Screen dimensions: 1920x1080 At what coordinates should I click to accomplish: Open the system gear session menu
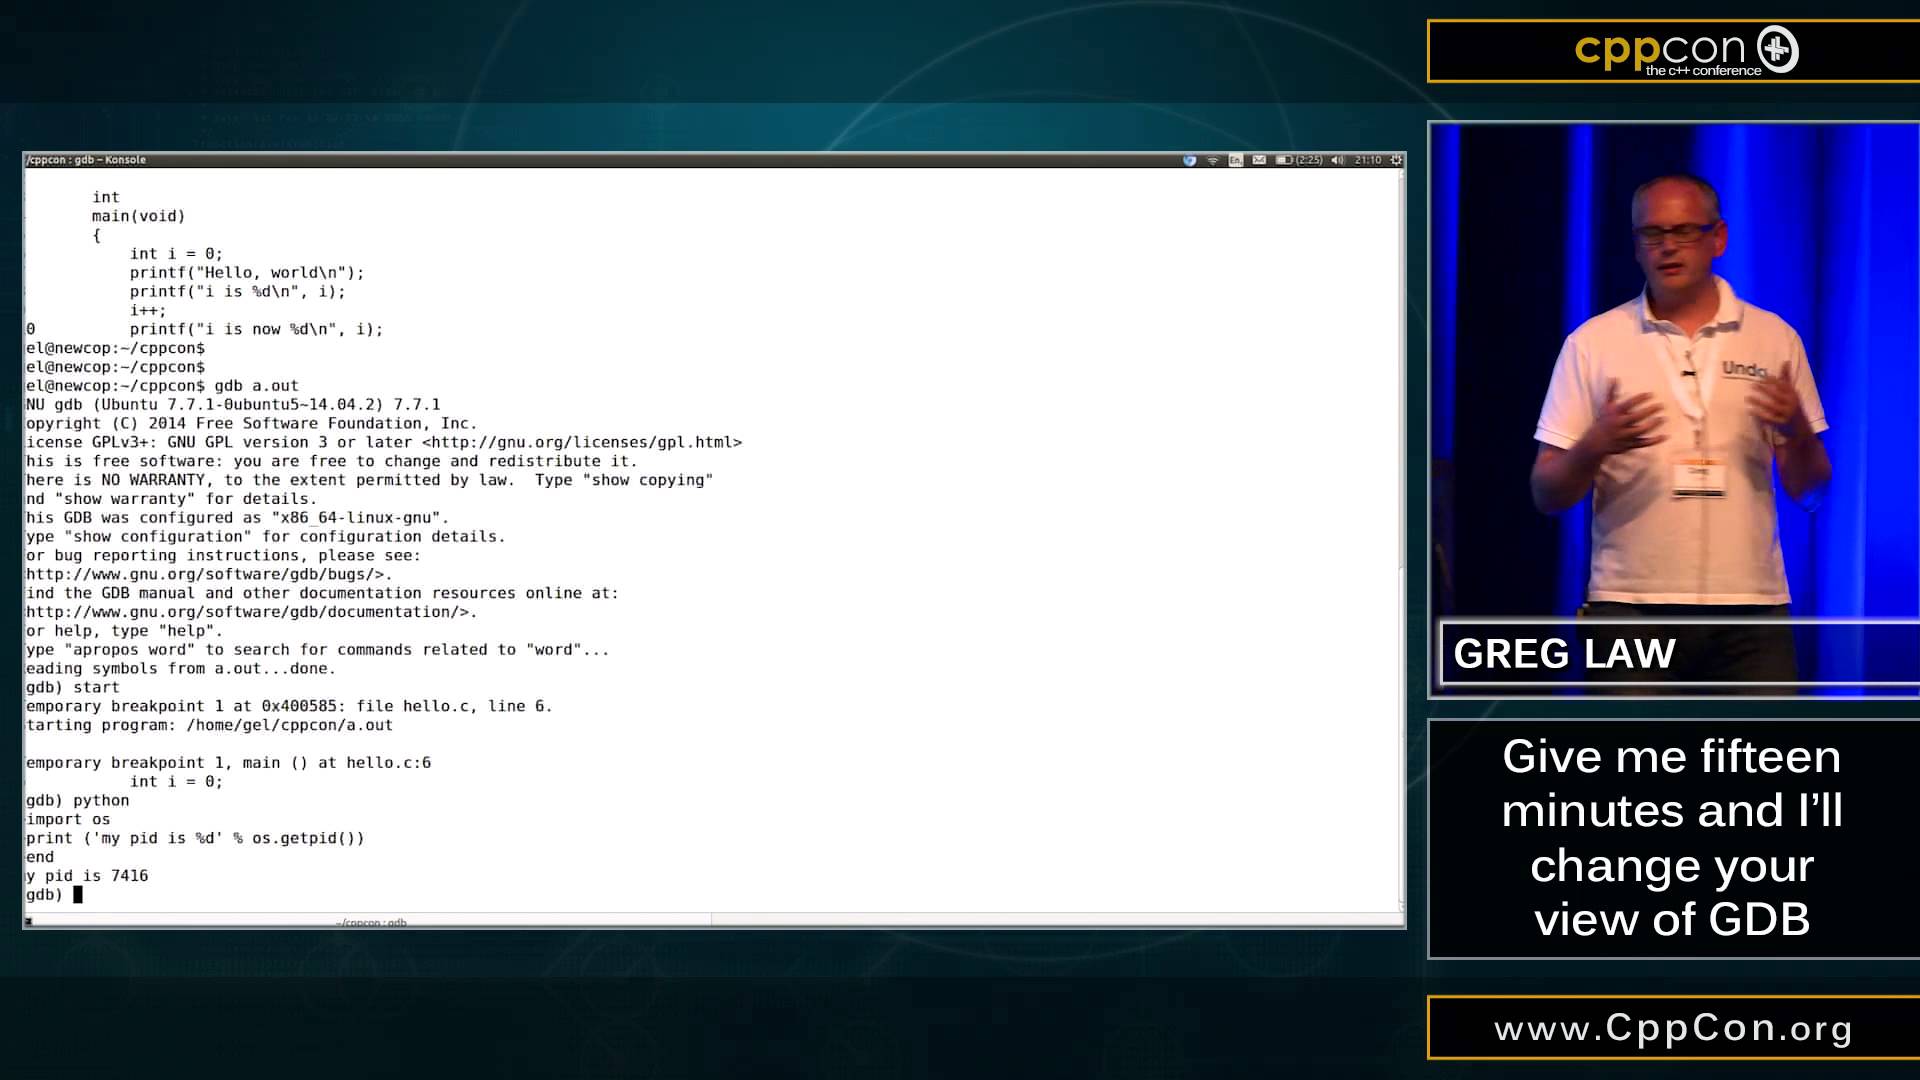1396,160
